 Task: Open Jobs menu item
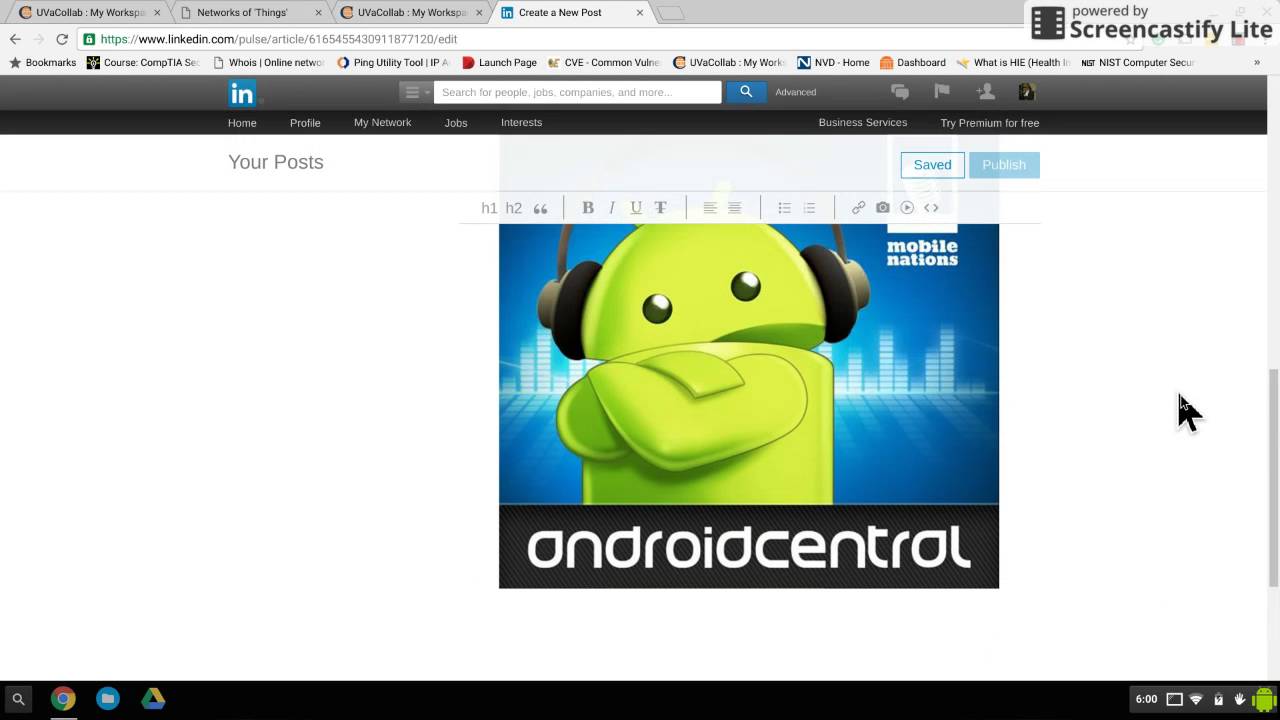[456, 123]
